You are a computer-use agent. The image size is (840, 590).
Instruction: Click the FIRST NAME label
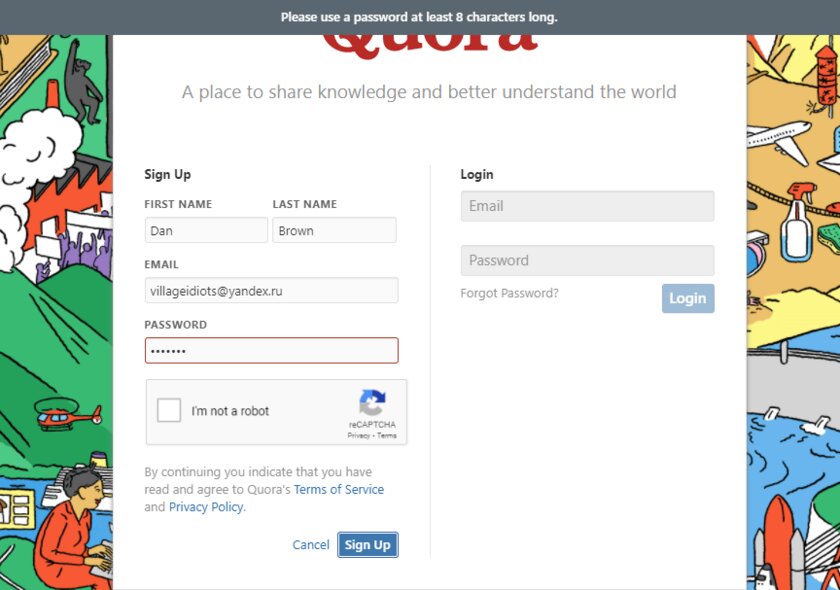[x=178, y=204]
